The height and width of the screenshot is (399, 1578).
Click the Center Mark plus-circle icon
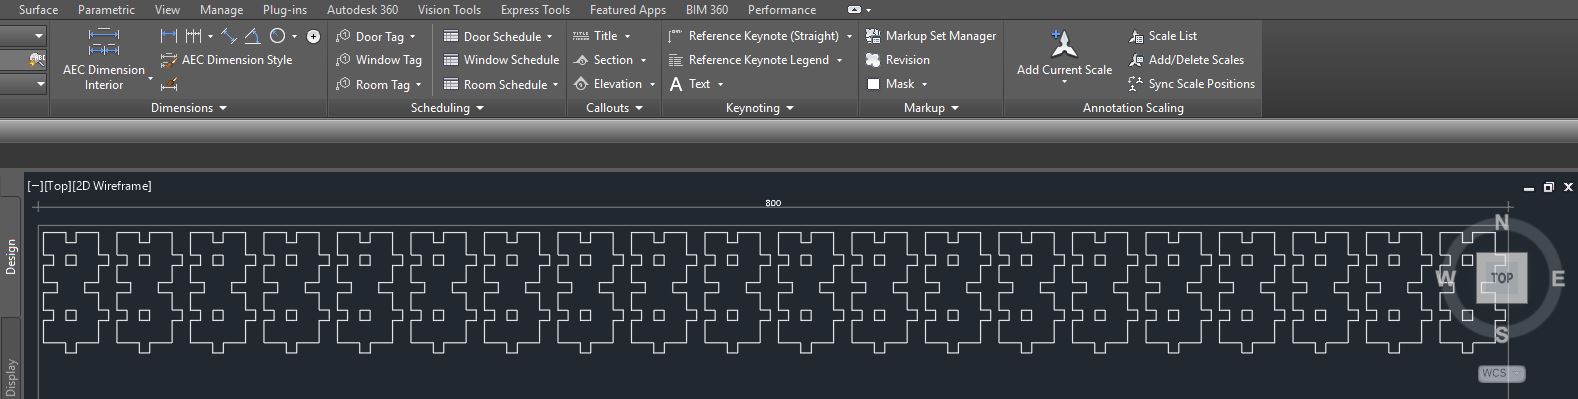313,36
